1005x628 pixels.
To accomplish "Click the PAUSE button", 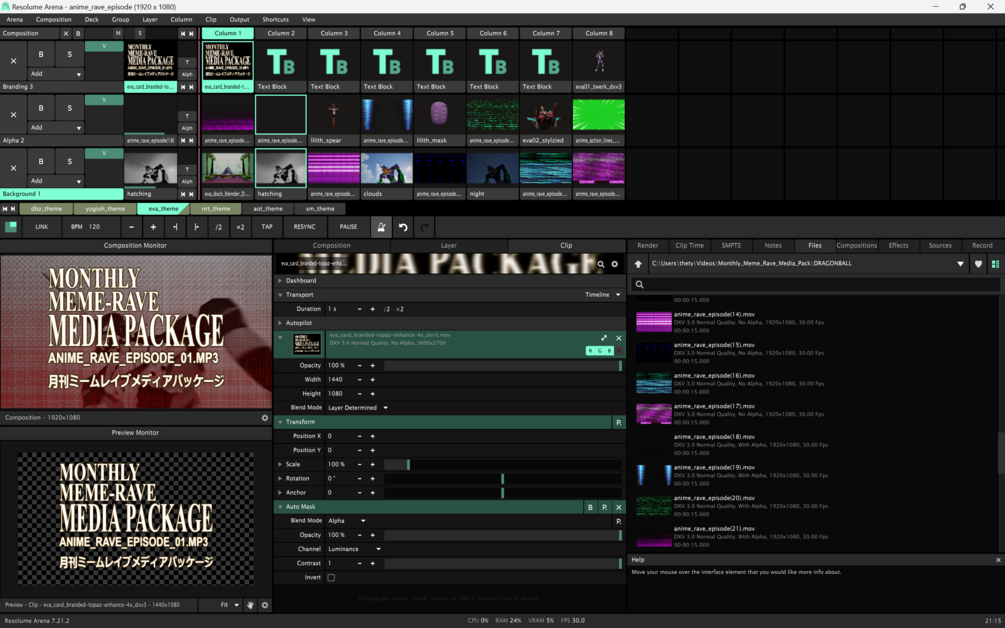I will [348, 227].
